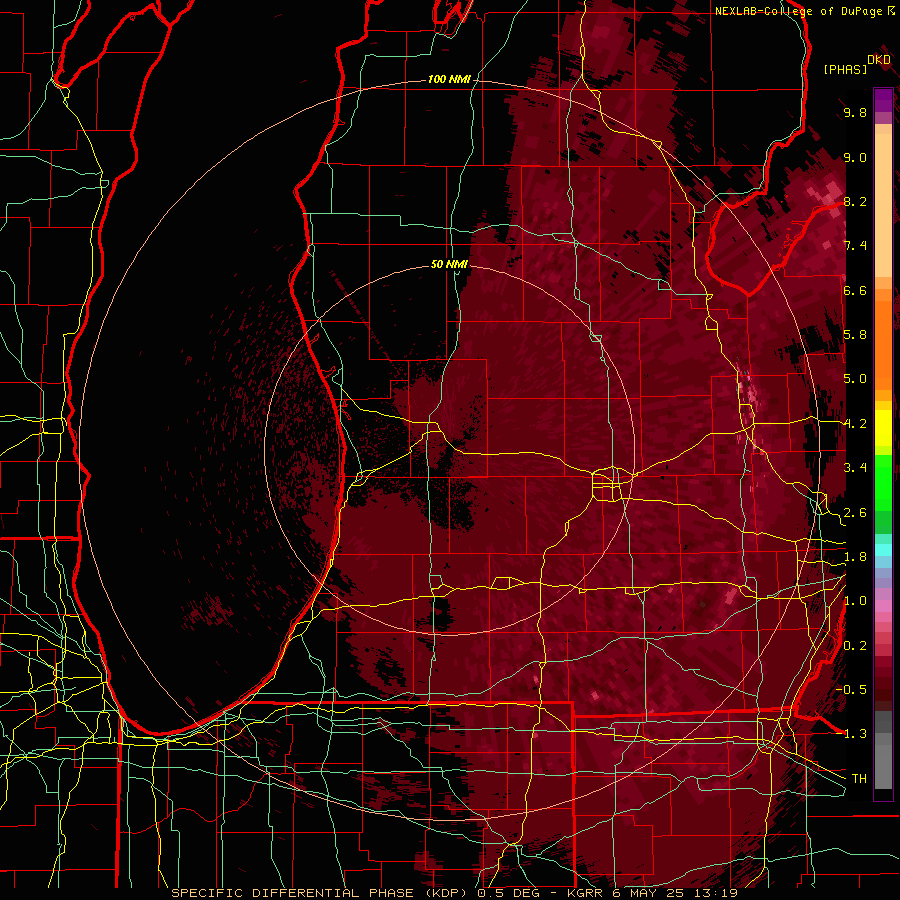Click the 6.6 value on the scale

pyautogui.click(x=855, y=290)
